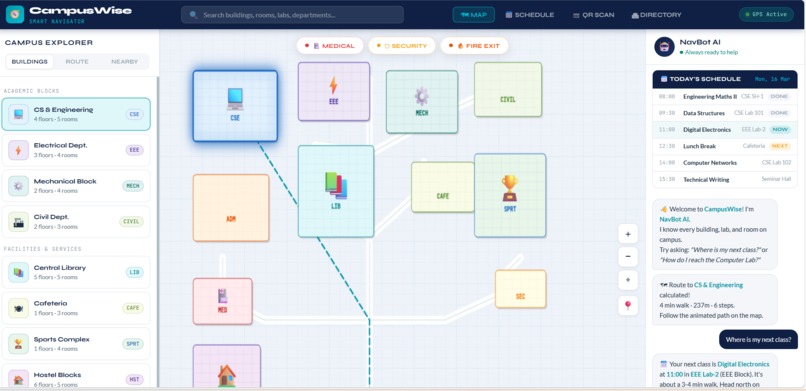This screenshot has width=806, height=391.
Task: Click the Sports Complex trophy icon in list
Action: (19, 344)
